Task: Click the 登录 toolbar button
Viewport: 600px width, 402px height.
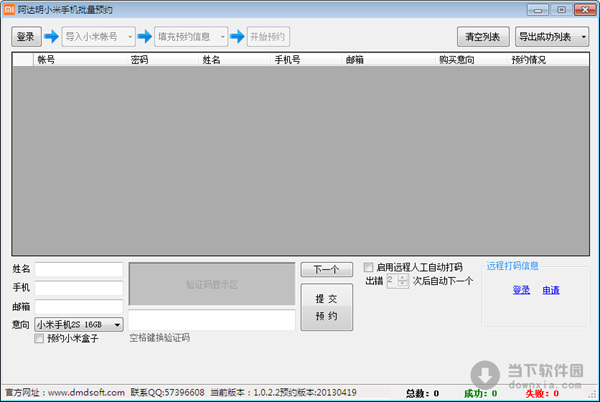Action: coord(26,37)
